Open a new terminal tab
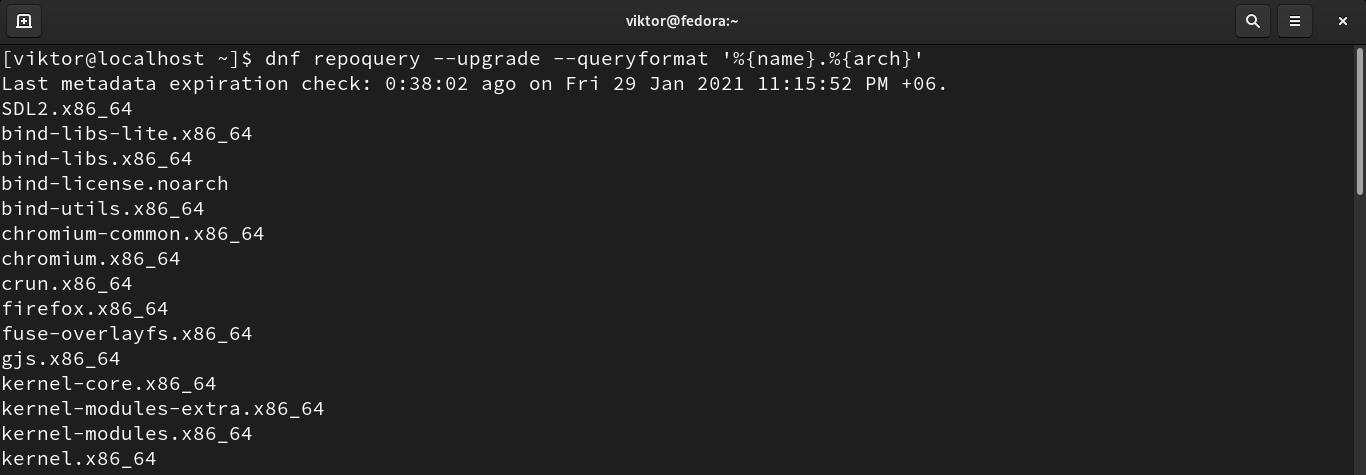This screenshot has height=475, width=1366. pyautogui.click(x=24, y=20)
